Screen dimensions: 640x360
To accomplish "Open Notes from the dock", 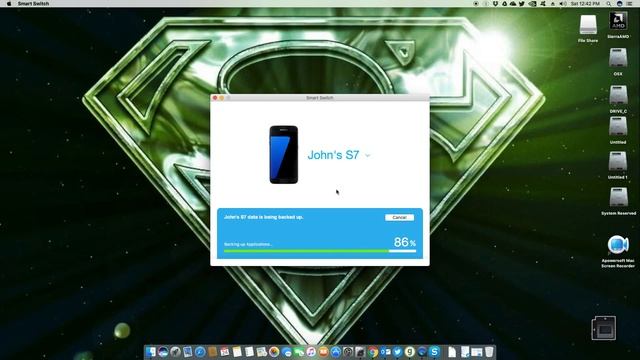I will pyautogui.click(x=237, y=351).
